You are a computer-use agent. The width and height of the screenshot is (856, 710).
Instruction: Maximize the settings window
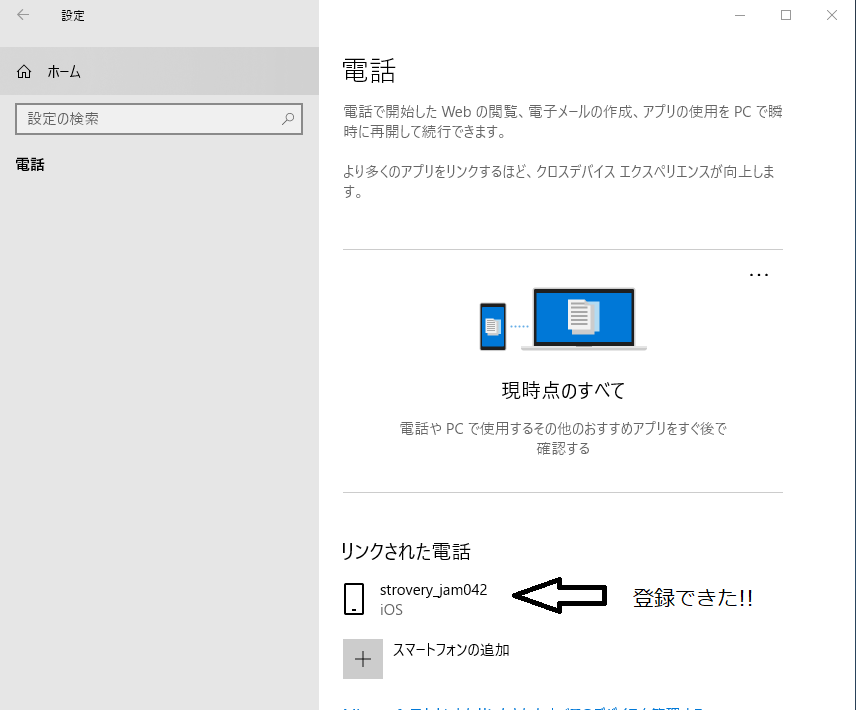pyautogui.click(x=786, y=15)
